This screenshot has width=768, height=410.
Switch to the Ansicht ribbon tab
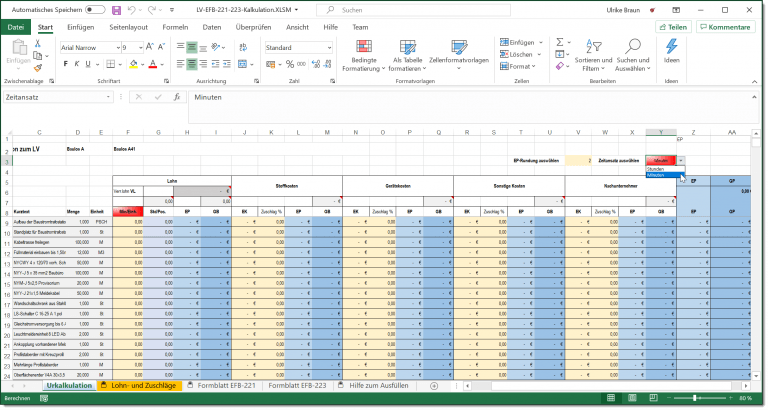[x=297, y=27]
